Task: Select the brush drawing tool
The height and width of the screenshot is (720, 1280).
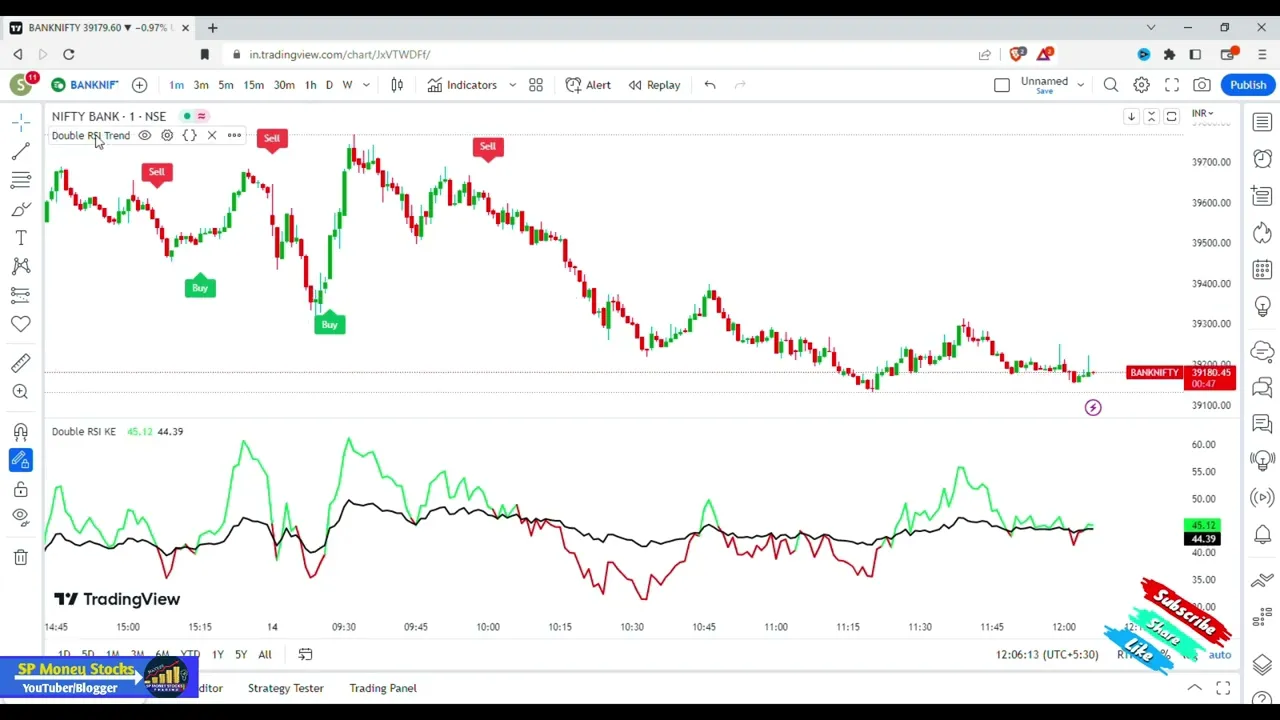Action: 20,209
